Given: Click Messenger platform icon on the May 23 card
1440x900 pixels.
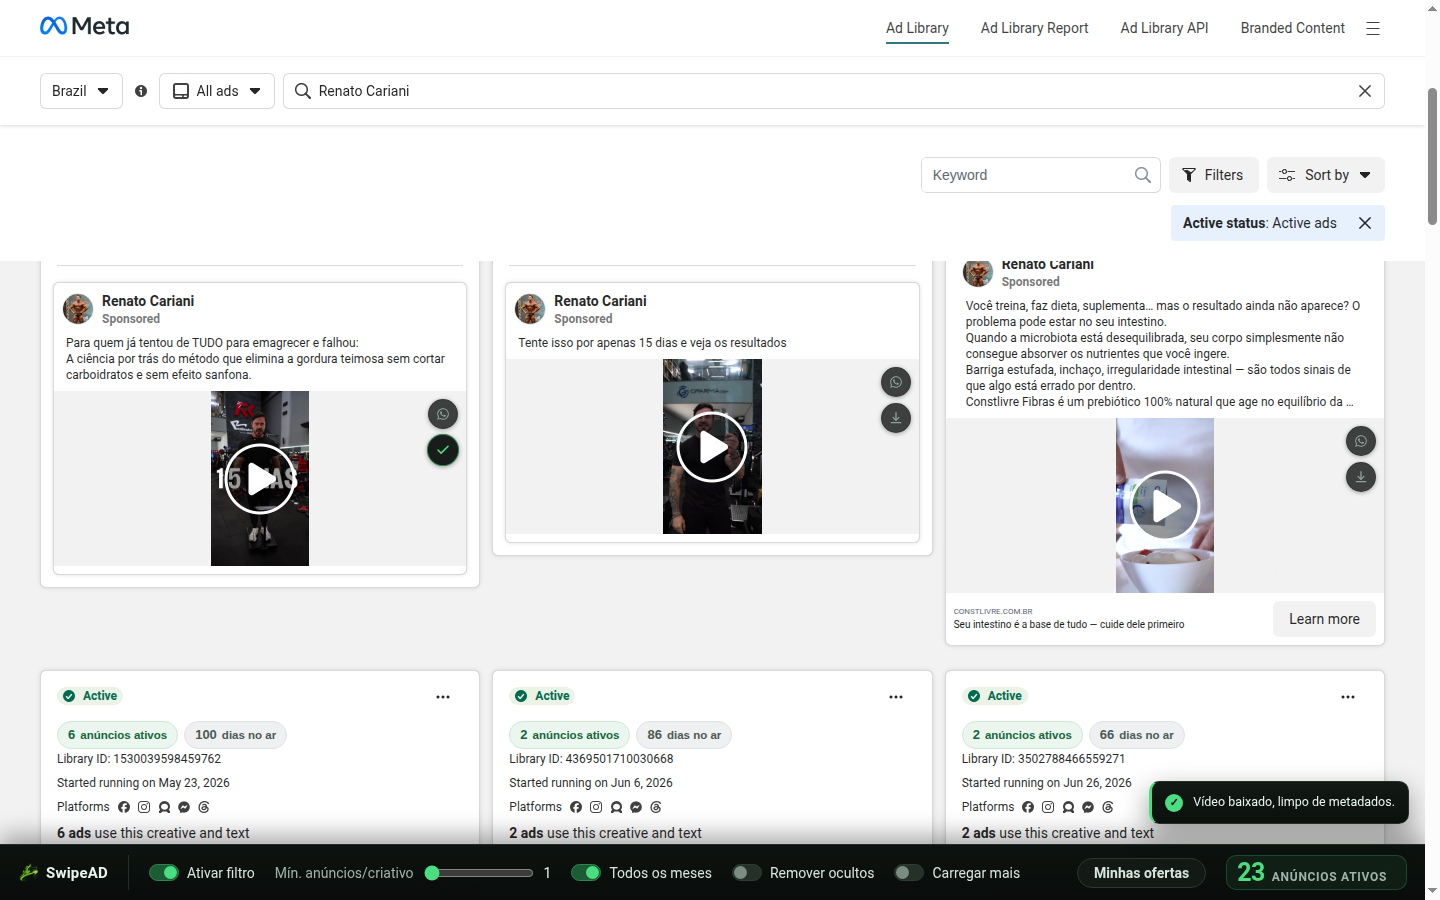Looking at the screenshot, I should tap(184, 807).
